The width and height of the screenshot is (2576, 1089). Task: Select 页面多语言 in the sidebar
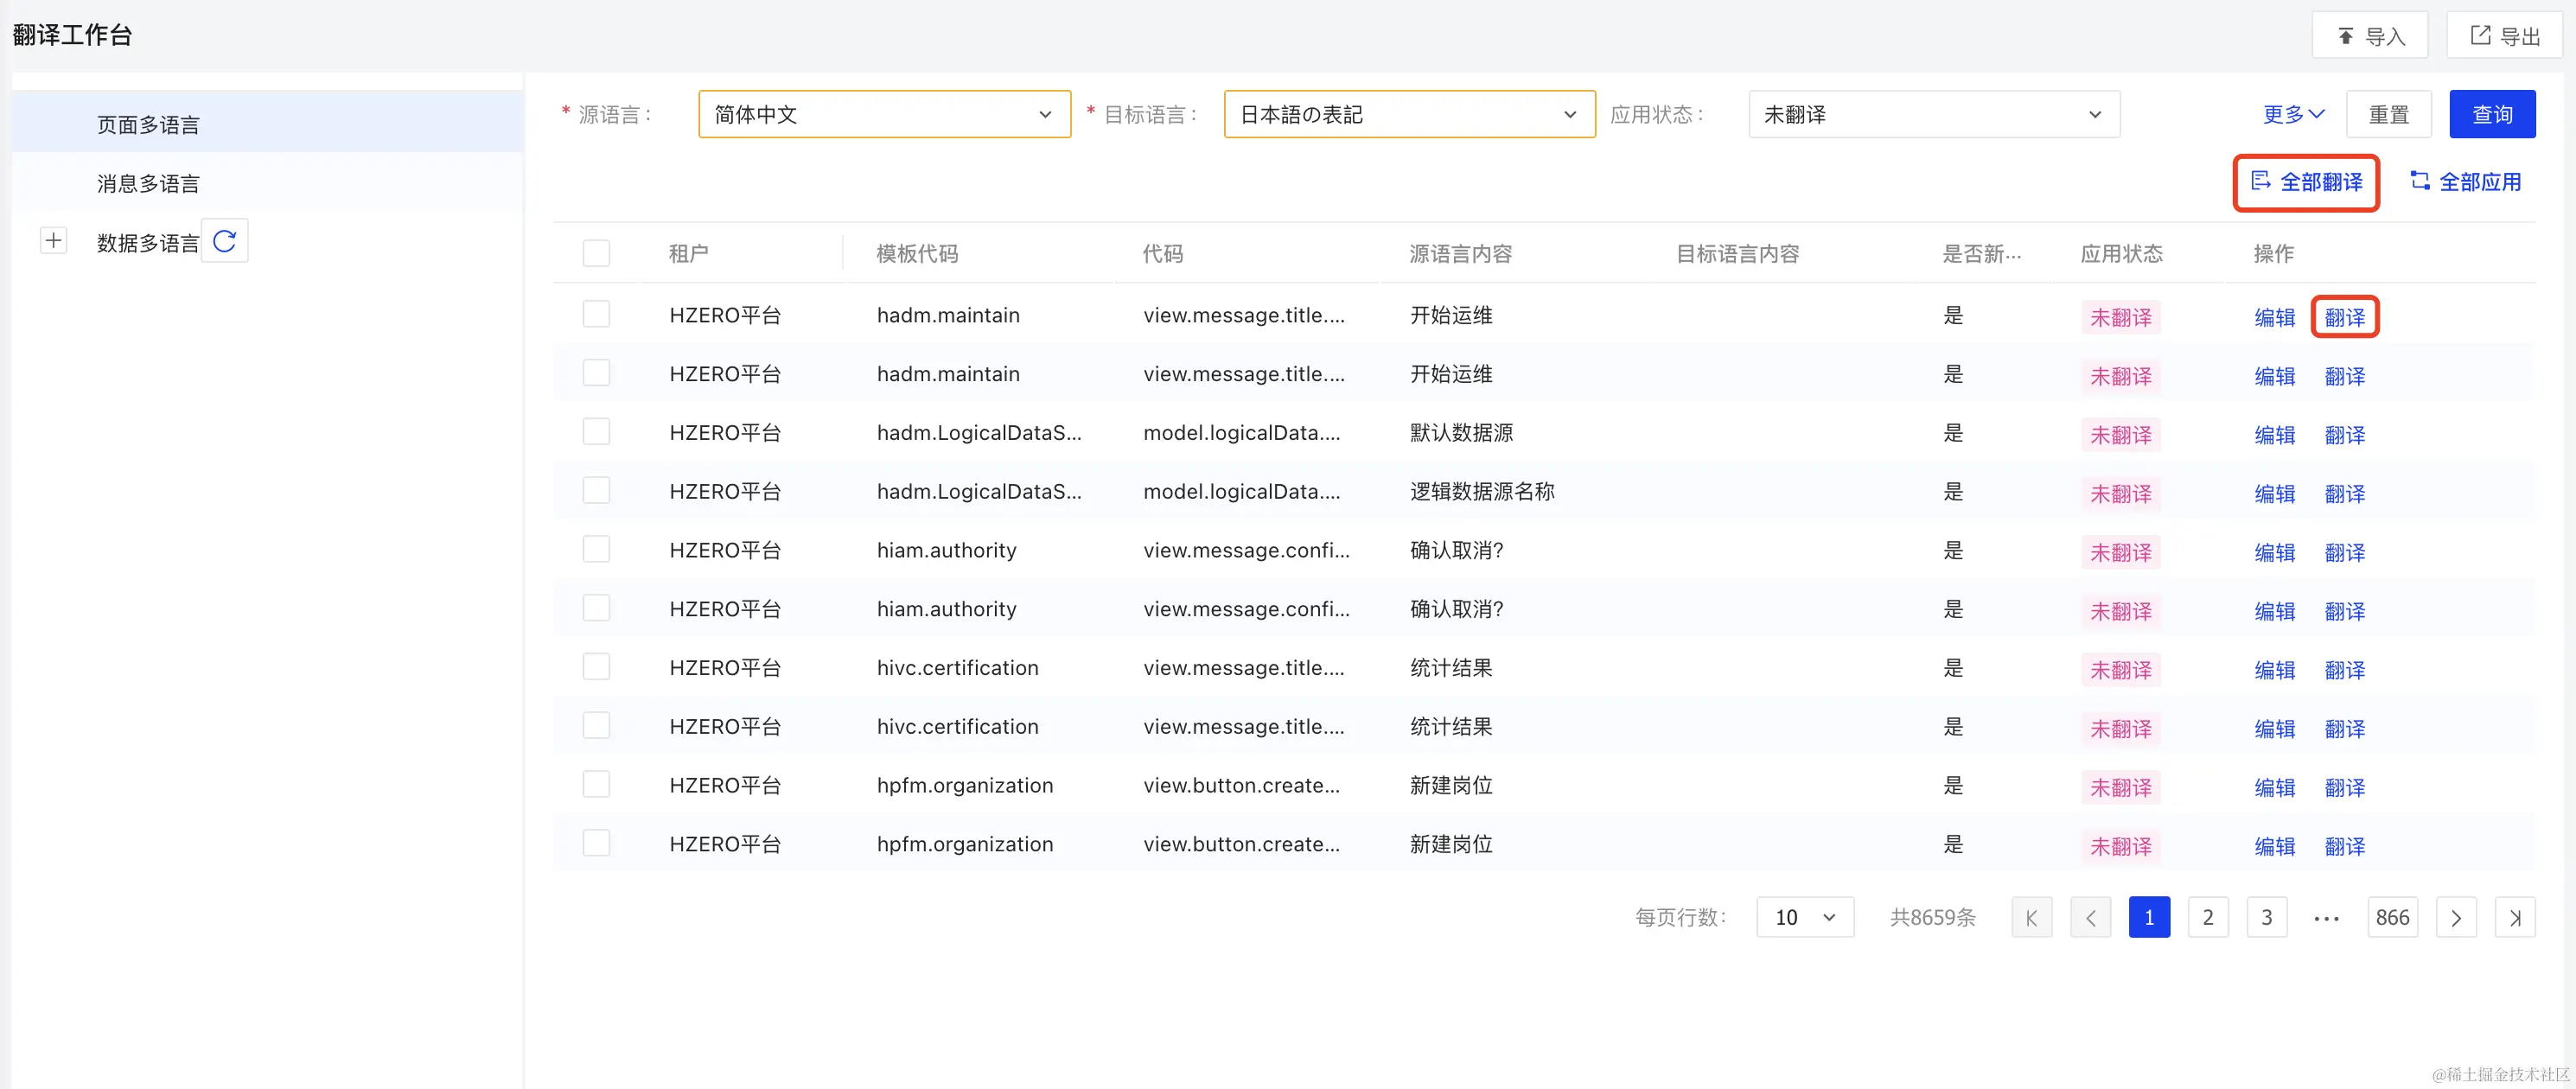(x=148, y=125)
